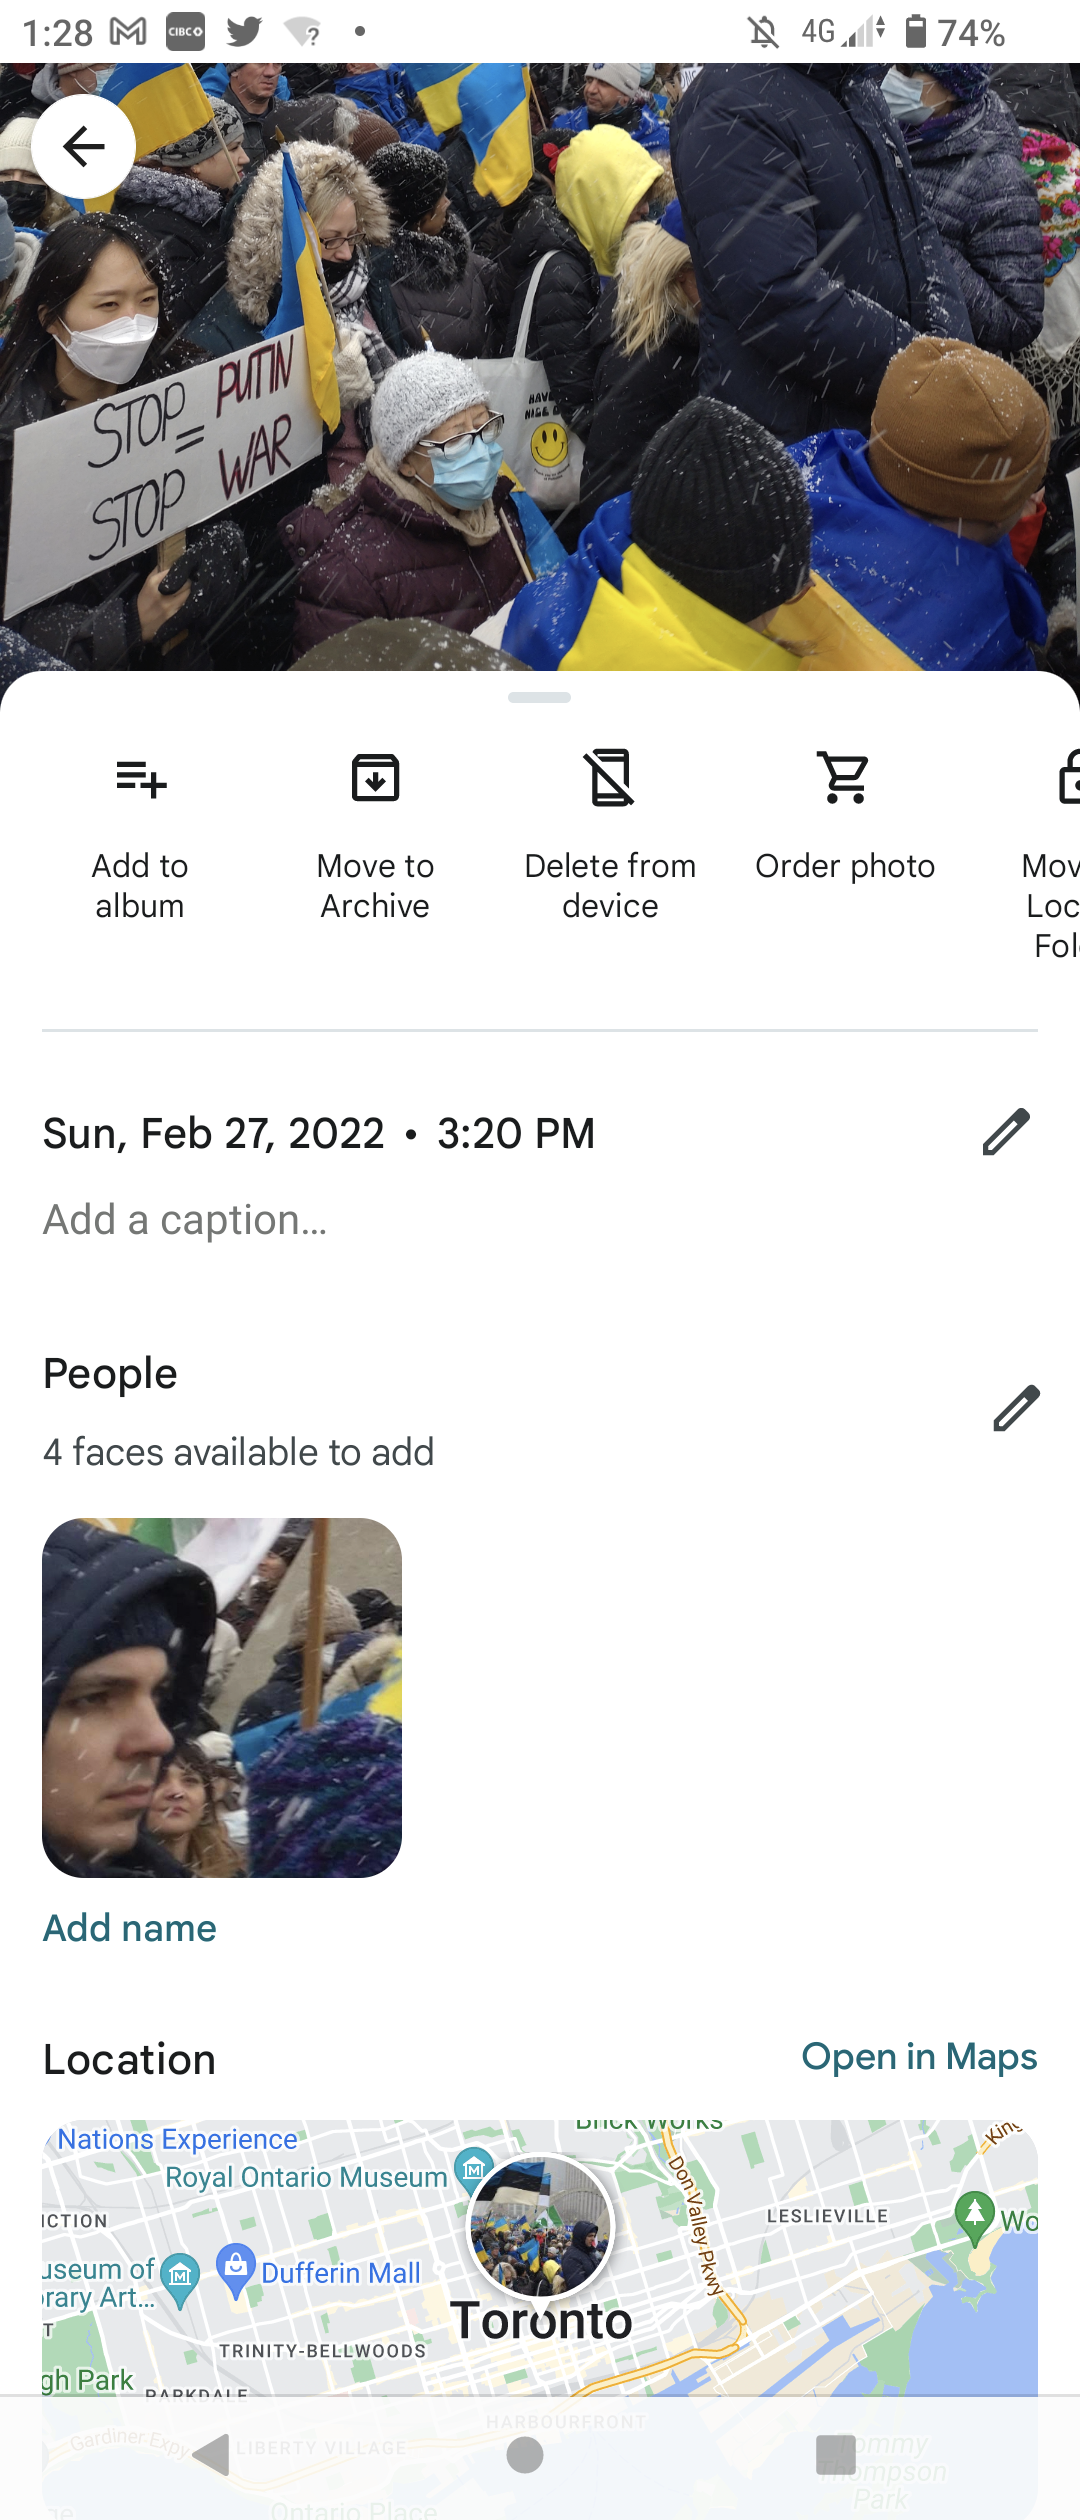This screenshot has width=1080, height=2520.
Task: Tap the Toronto label on the map
Action: [542, 2320]
